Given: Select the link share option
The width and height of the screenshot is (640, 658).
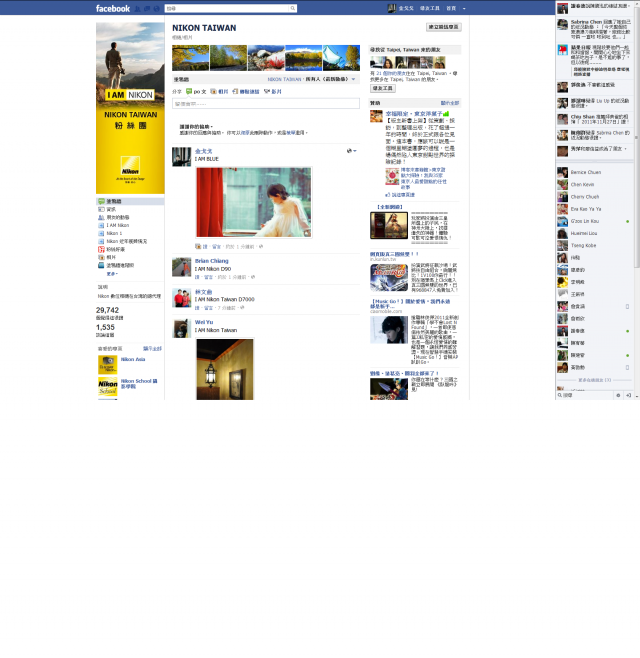Looking at the screenshot, I should [x=246, y=91].
